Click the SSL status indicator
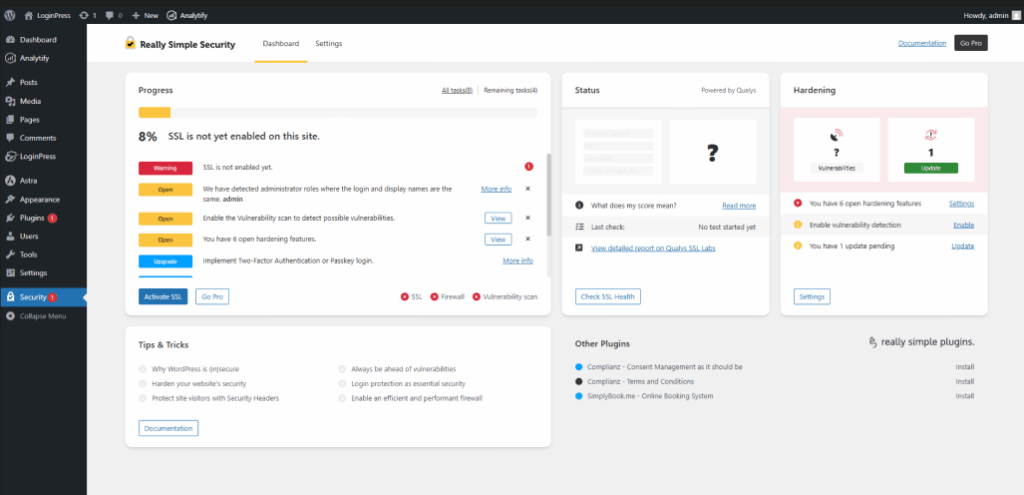Image resolution: width=1024 pixels, height=495 pixels. [x=411, y=296]
